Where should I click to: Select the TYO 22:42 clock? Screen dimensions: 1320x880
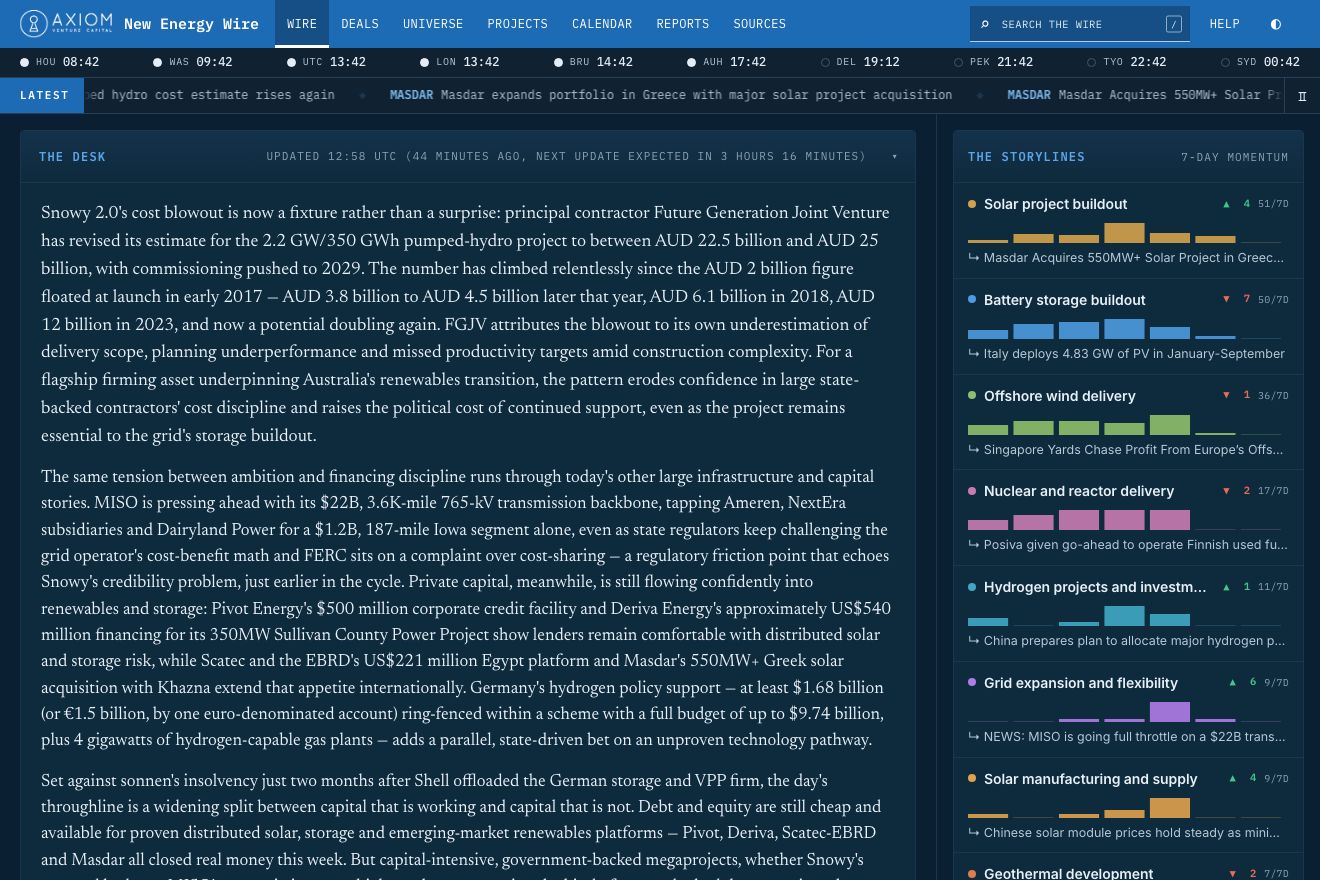point(1127,62)
